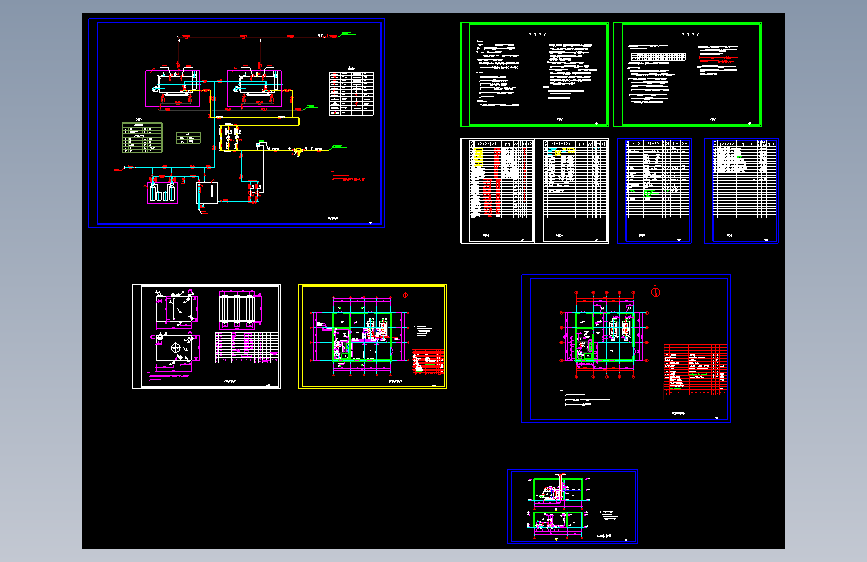Screen dimensions: 867x562
Task: Select the white-bordered equipment detail sheet
Action: (206, 336)
